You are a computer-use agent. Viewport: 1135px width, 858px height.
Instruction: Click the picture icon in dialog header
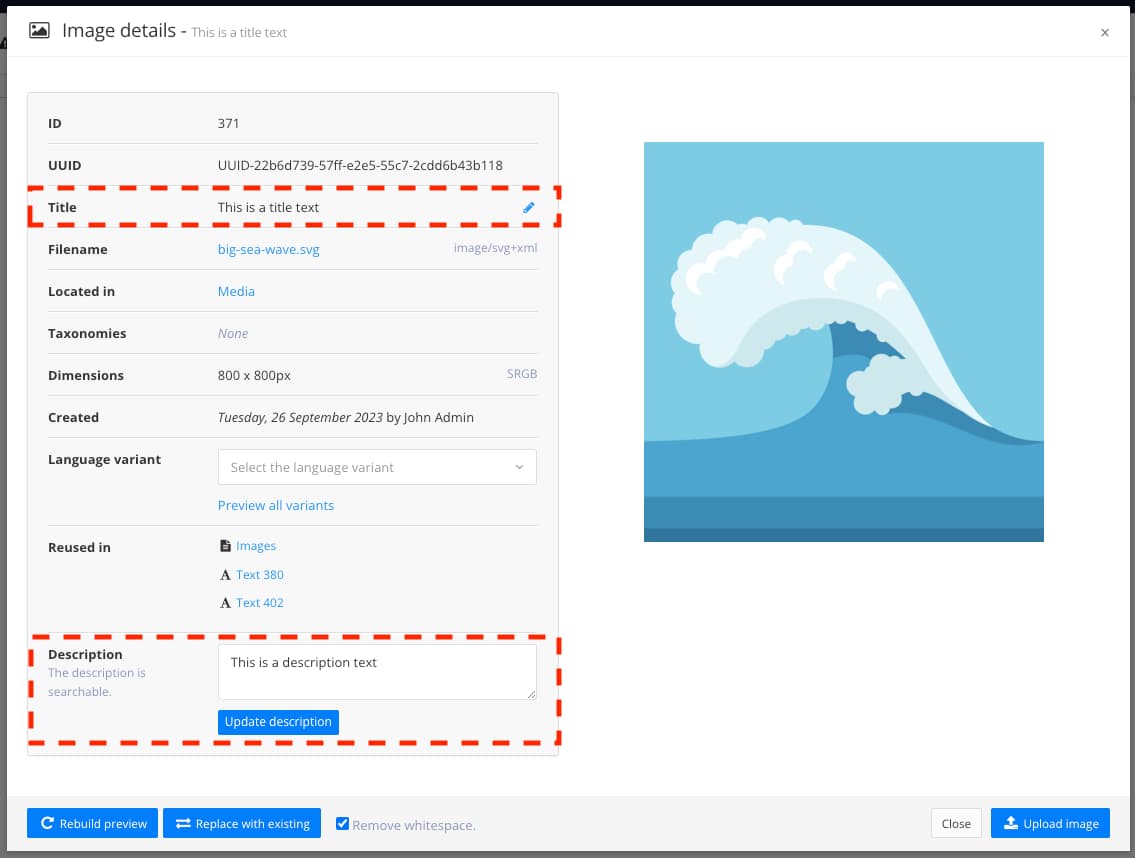coord(40,31)
